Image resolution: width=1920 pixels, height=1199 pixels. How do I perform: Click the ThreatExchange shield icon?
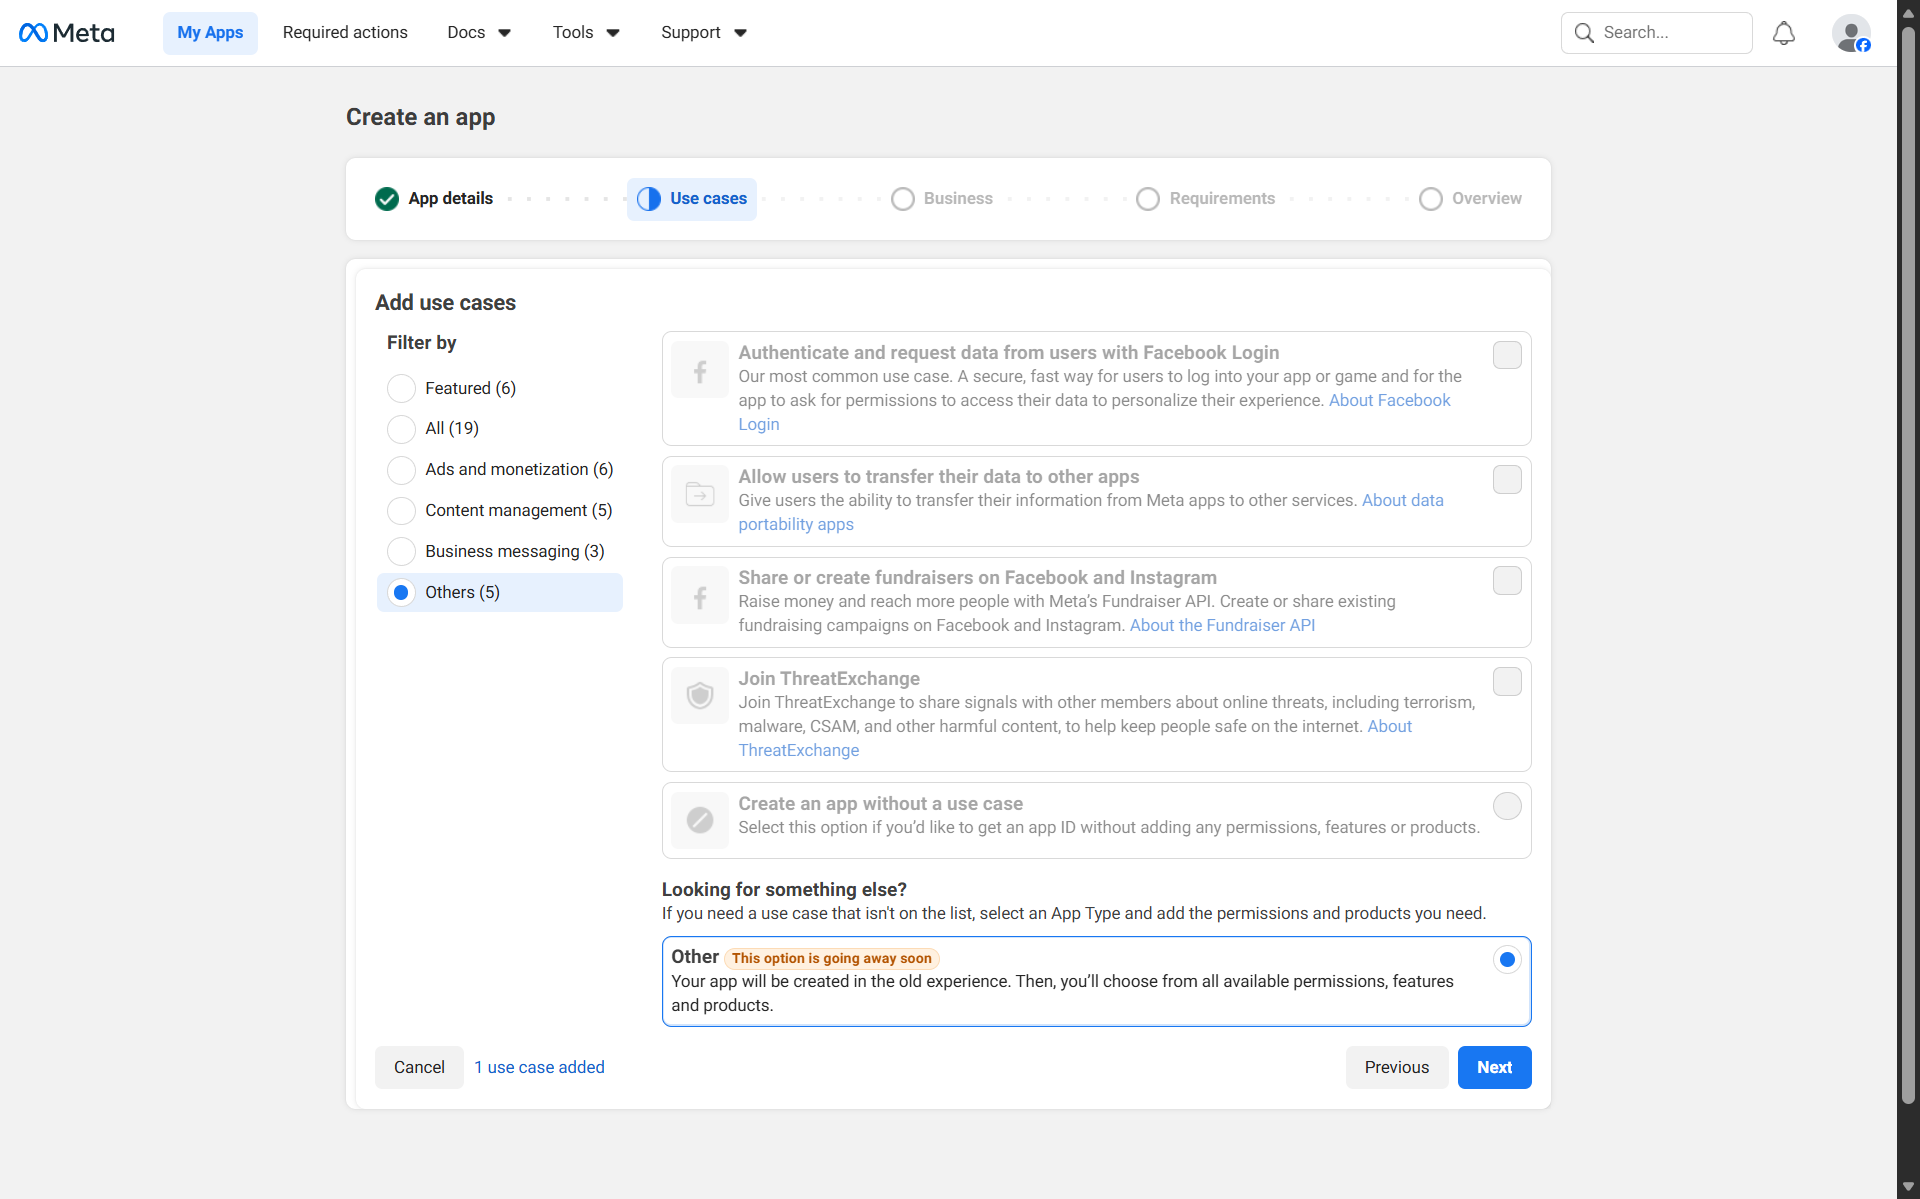(700, 695)
